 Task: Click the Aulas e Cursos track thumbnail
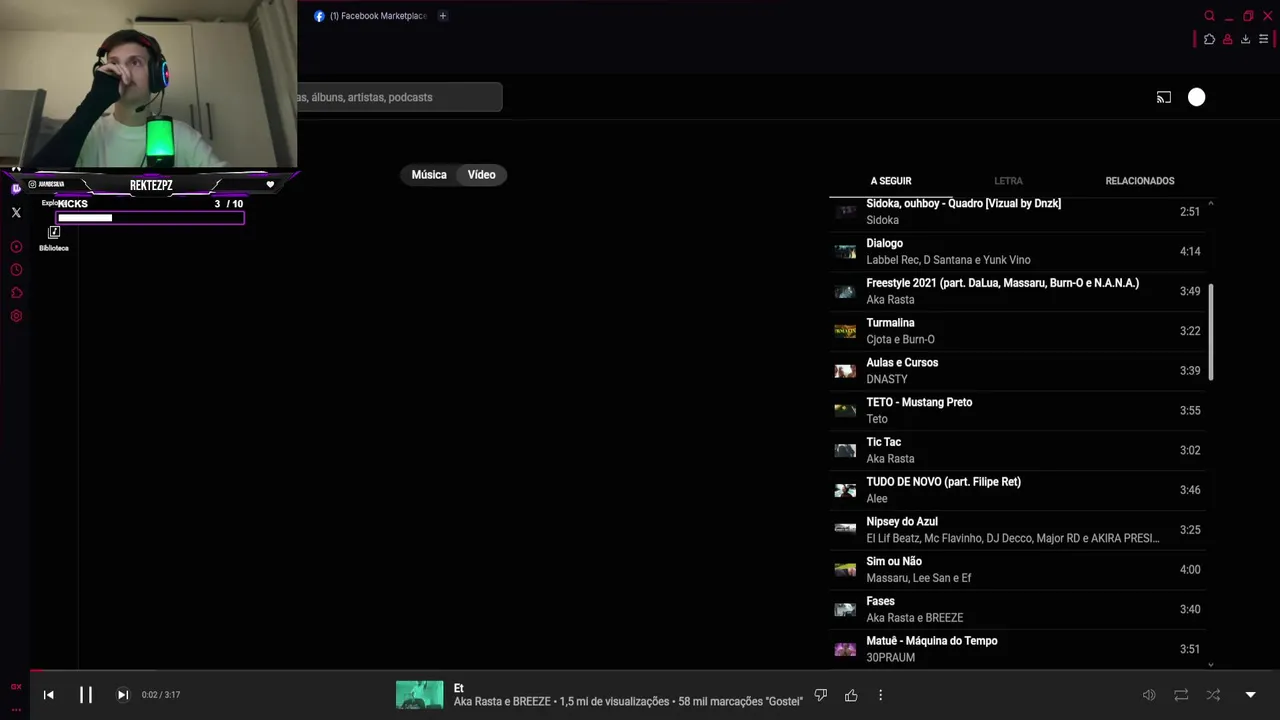[846, 371]
